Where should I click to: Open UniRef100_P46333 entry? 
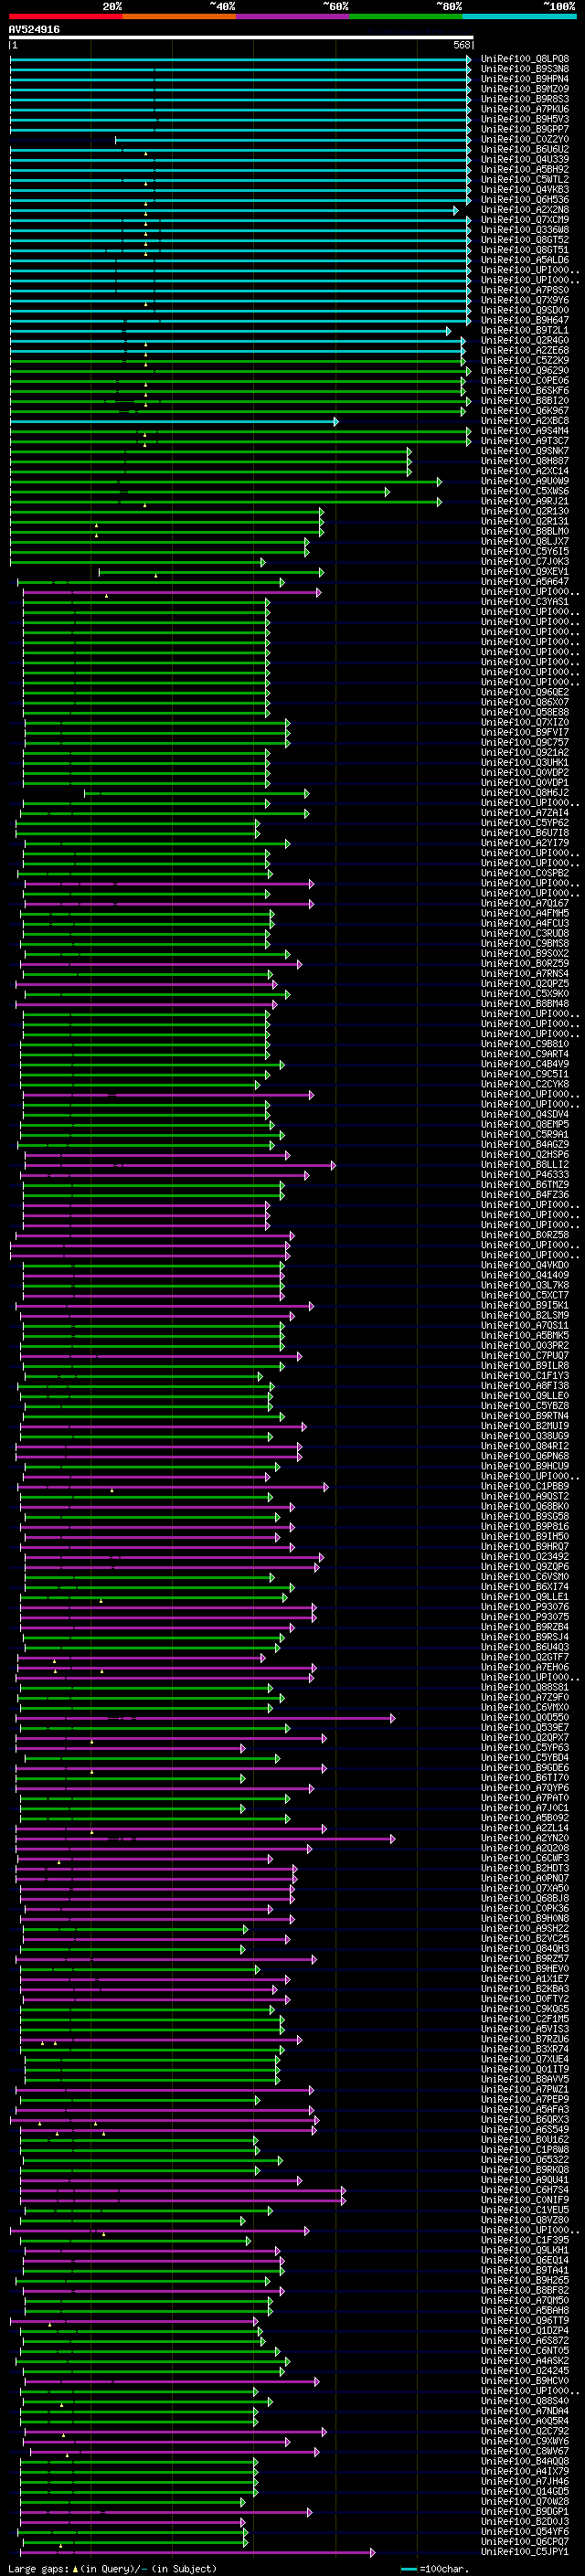[525, 1175]
